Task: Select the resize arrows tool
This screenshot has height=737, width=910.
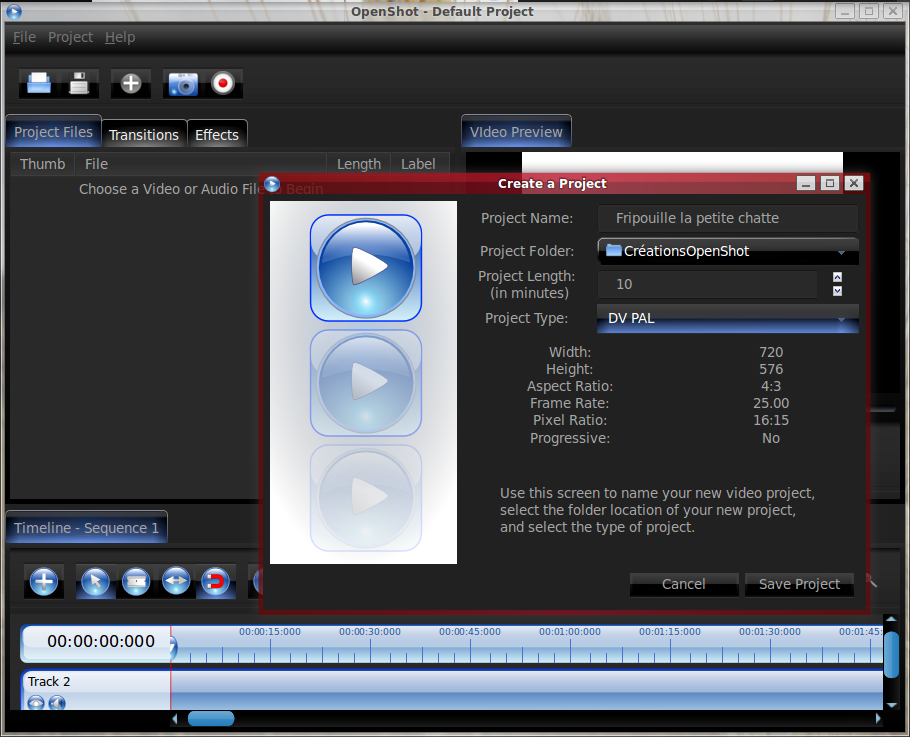Action: pyautogui.click(x=176, y=581)
